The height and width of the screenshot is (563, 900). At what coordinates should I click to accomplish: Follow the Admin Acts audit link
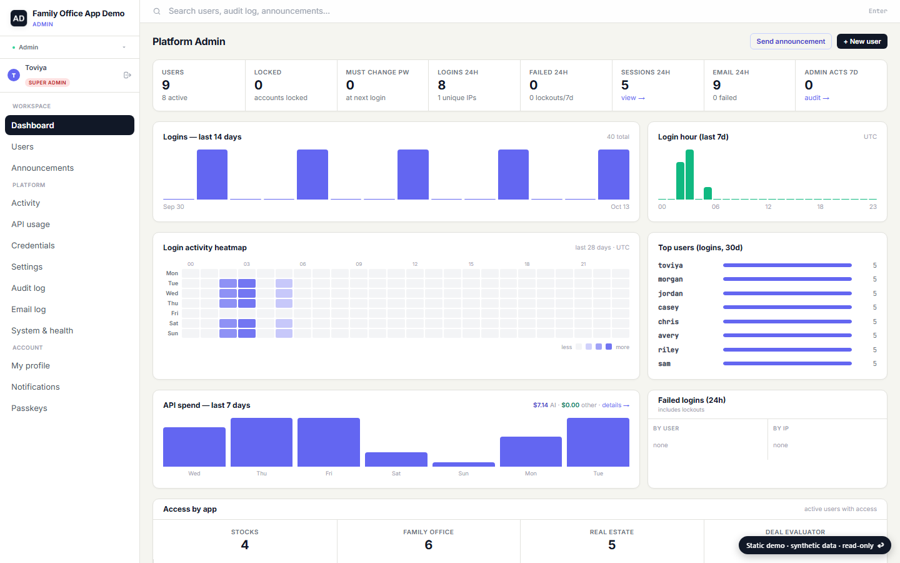click(816, 98)
